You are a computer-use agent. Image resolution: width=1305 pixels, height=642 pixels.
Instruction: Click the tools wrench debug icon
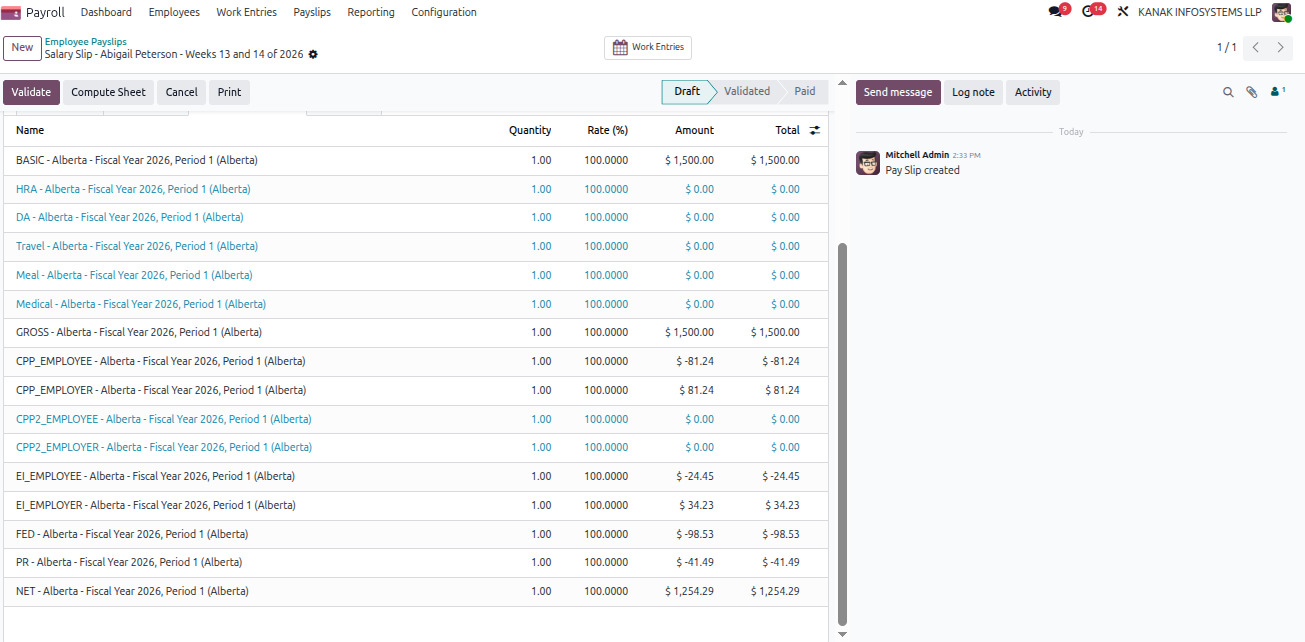[x=1122, y=12]
